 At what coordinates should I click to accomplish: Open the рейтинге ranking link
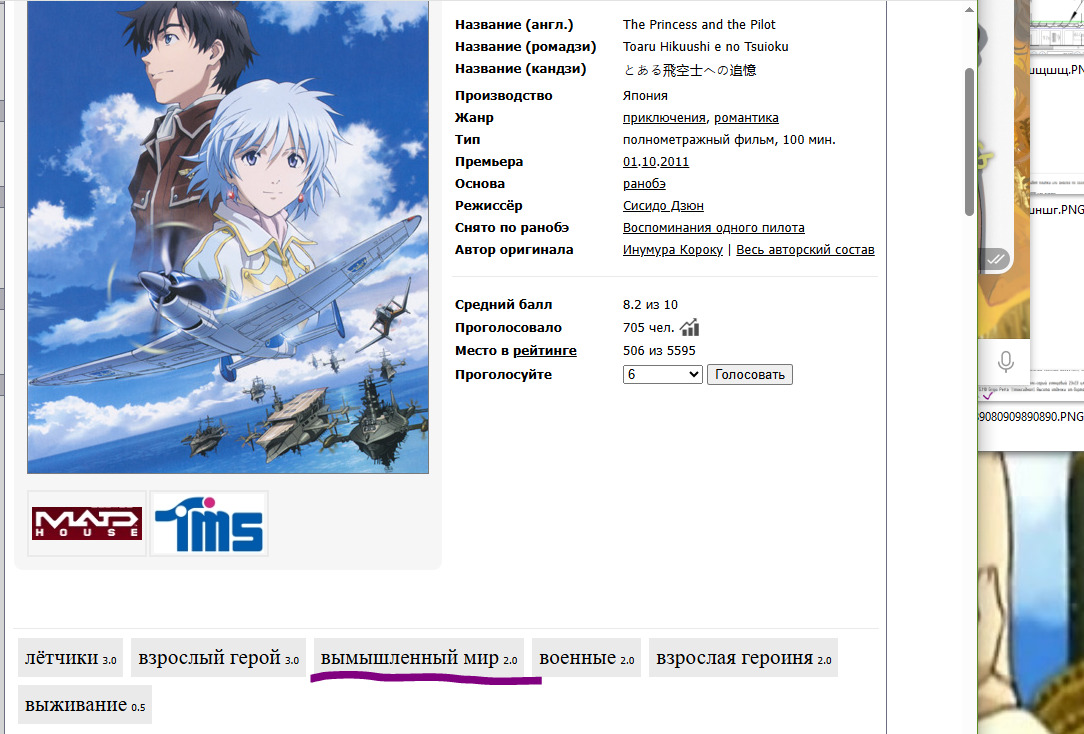(545, 350)
